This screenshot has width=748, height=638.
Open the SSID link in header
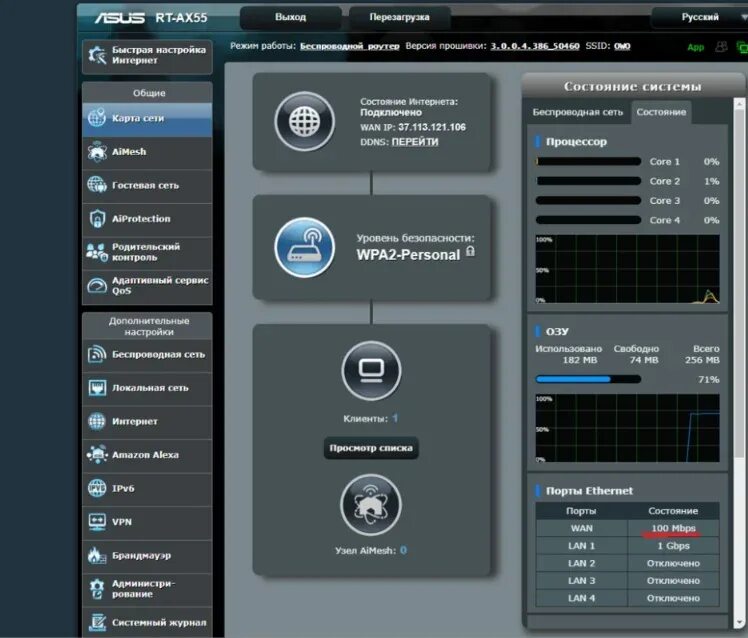tap(622, 46)
